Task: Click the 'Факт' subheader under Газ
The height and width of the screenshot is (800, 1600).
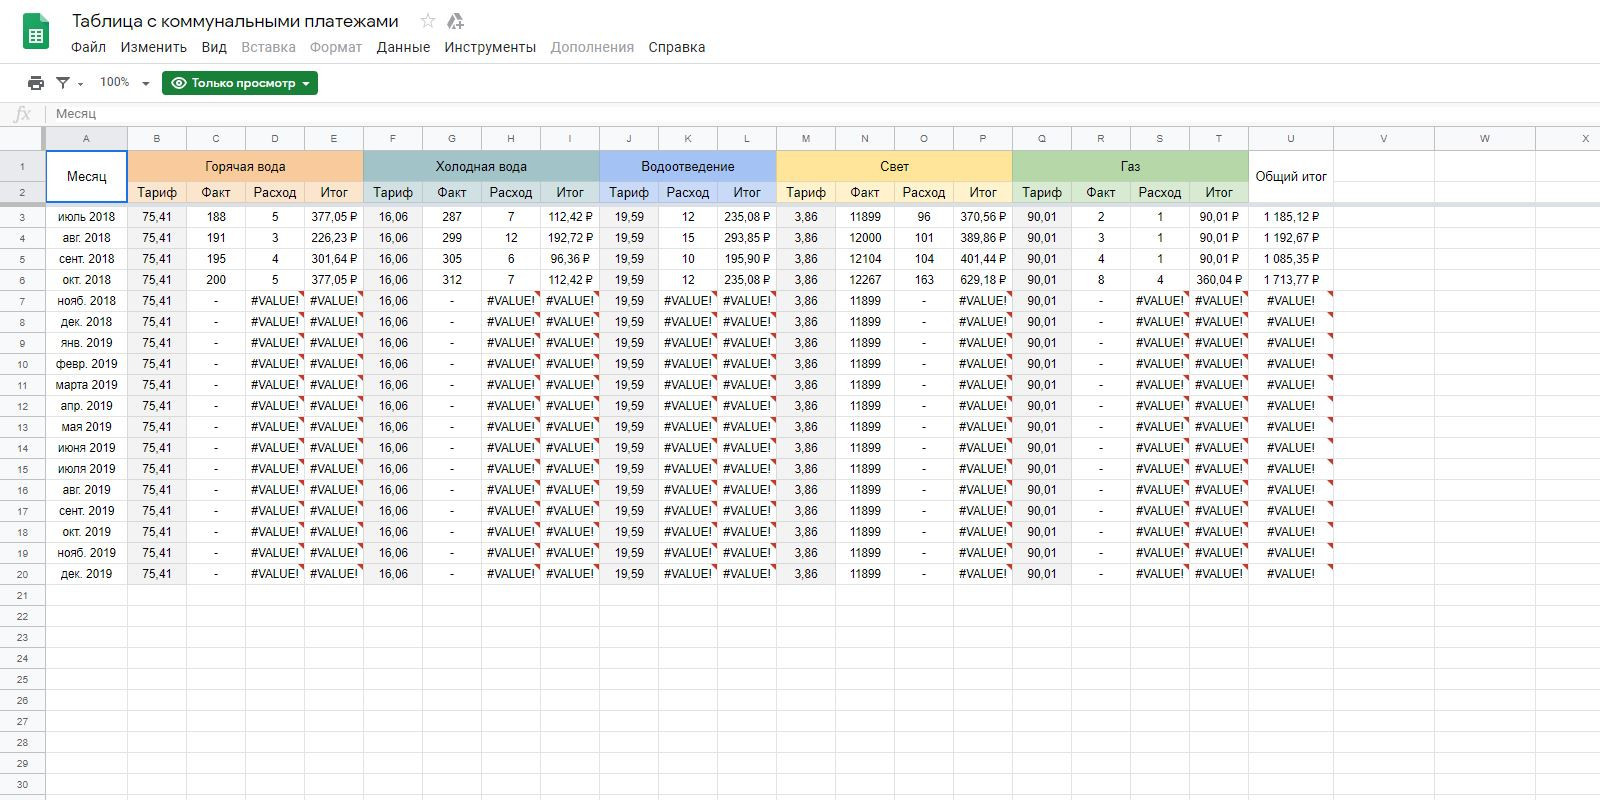Action: tap(1101, 192)
